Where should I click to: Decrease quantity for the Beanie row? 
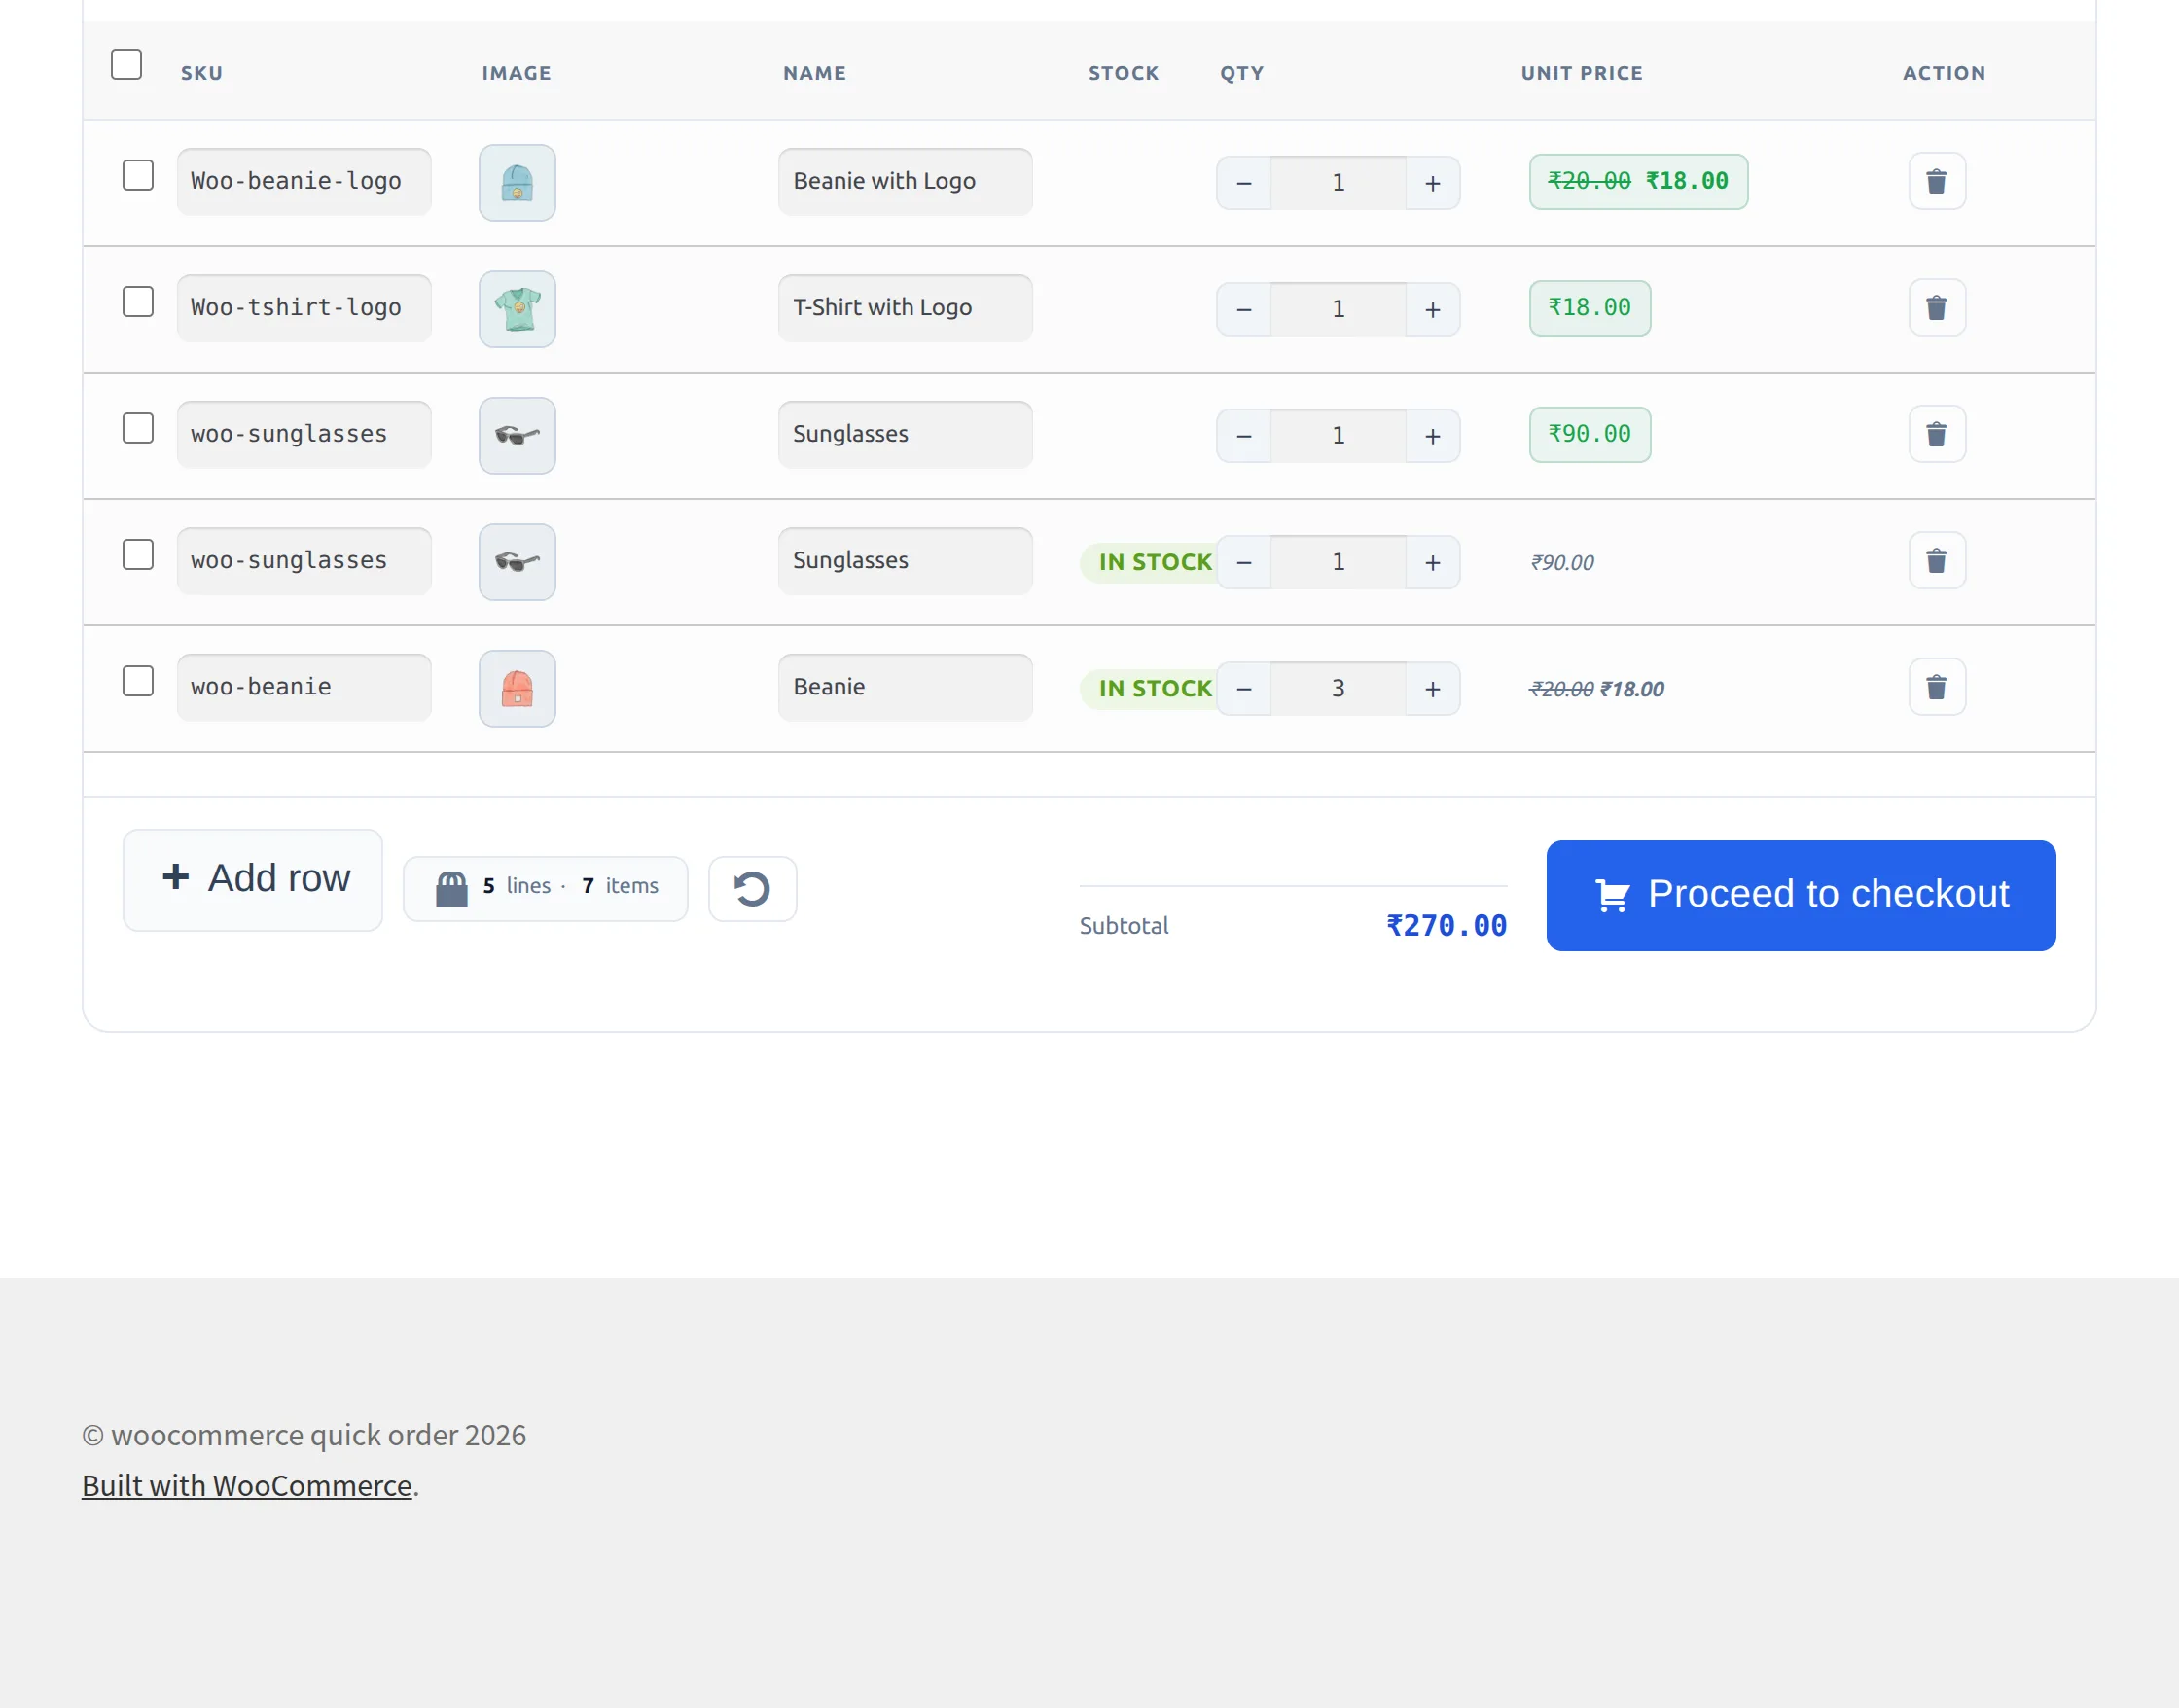click(1244, 689)
